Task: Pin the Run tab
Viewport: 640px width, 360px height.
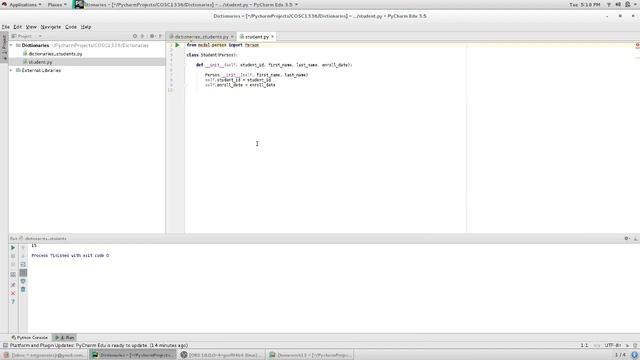Action: coord(13,285)
